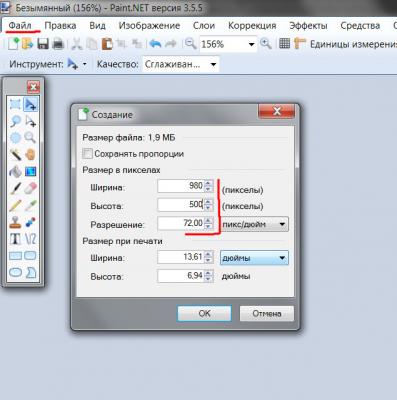Image resolution: width=397 pixels, height=400 pixels.
Task: Select the Pan hand tool
Action: [x=31, y=154]
